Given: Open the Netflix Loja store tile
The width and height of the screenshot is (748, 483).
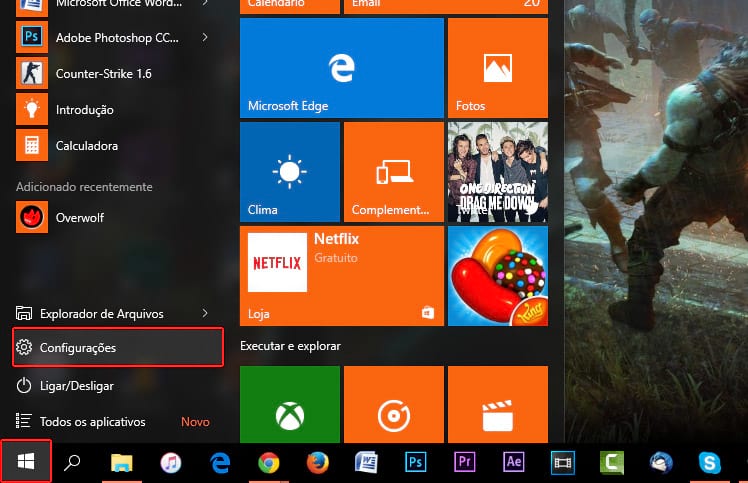Looking at the screenshot, I should (x=342, y=276).
